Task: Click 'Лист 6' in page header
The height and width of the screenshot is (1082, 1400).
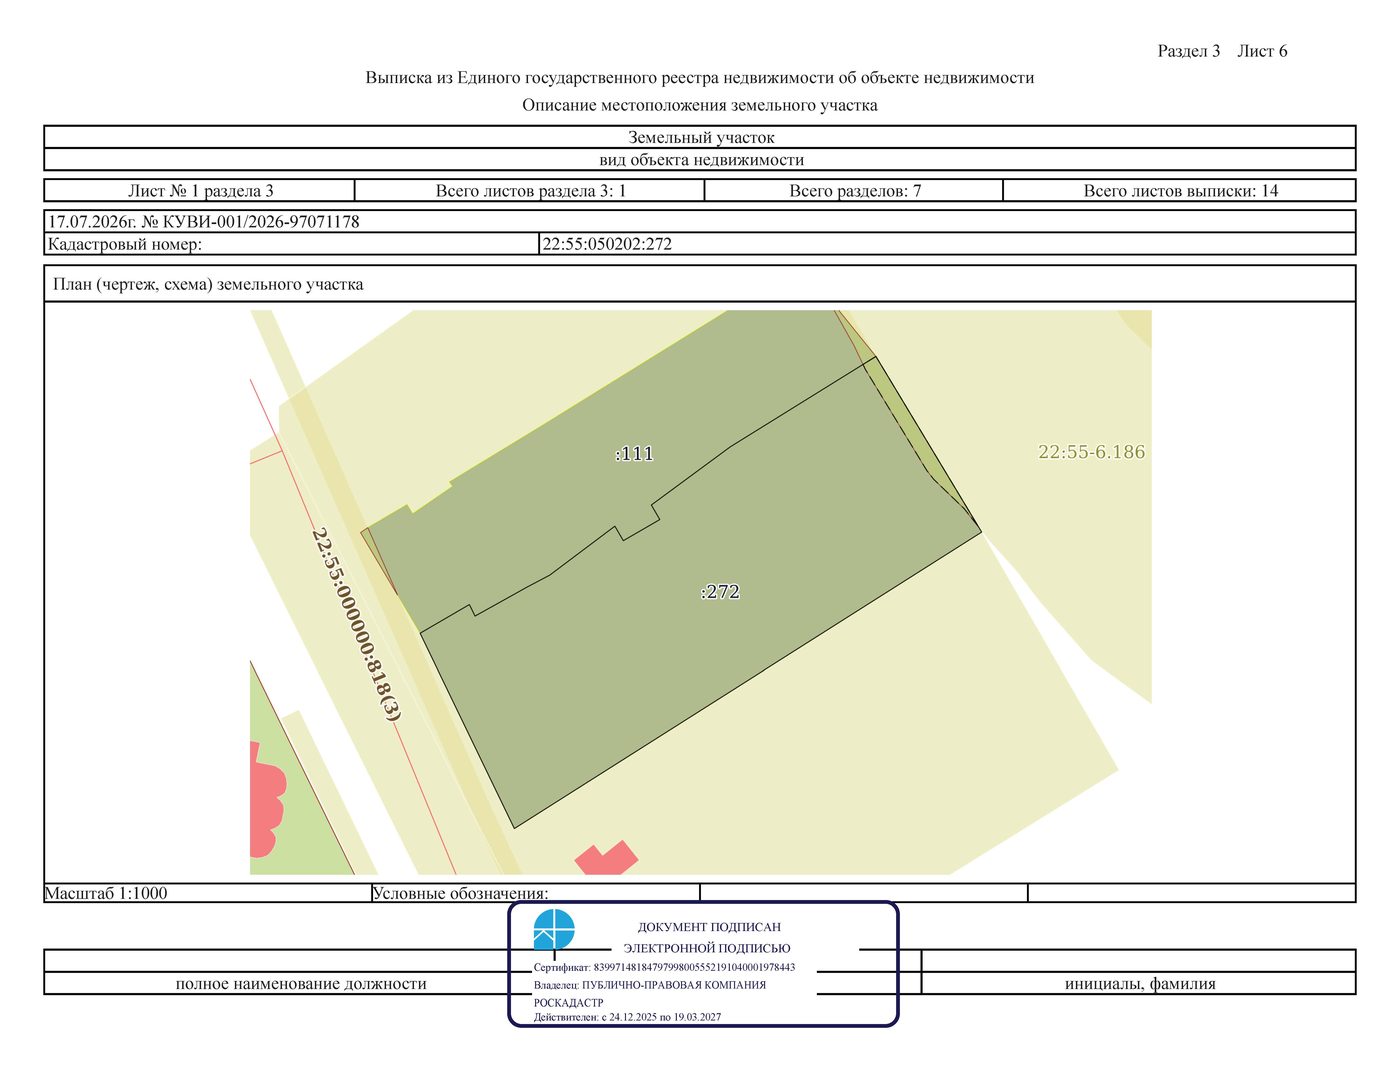Action: coord(1262,51)
